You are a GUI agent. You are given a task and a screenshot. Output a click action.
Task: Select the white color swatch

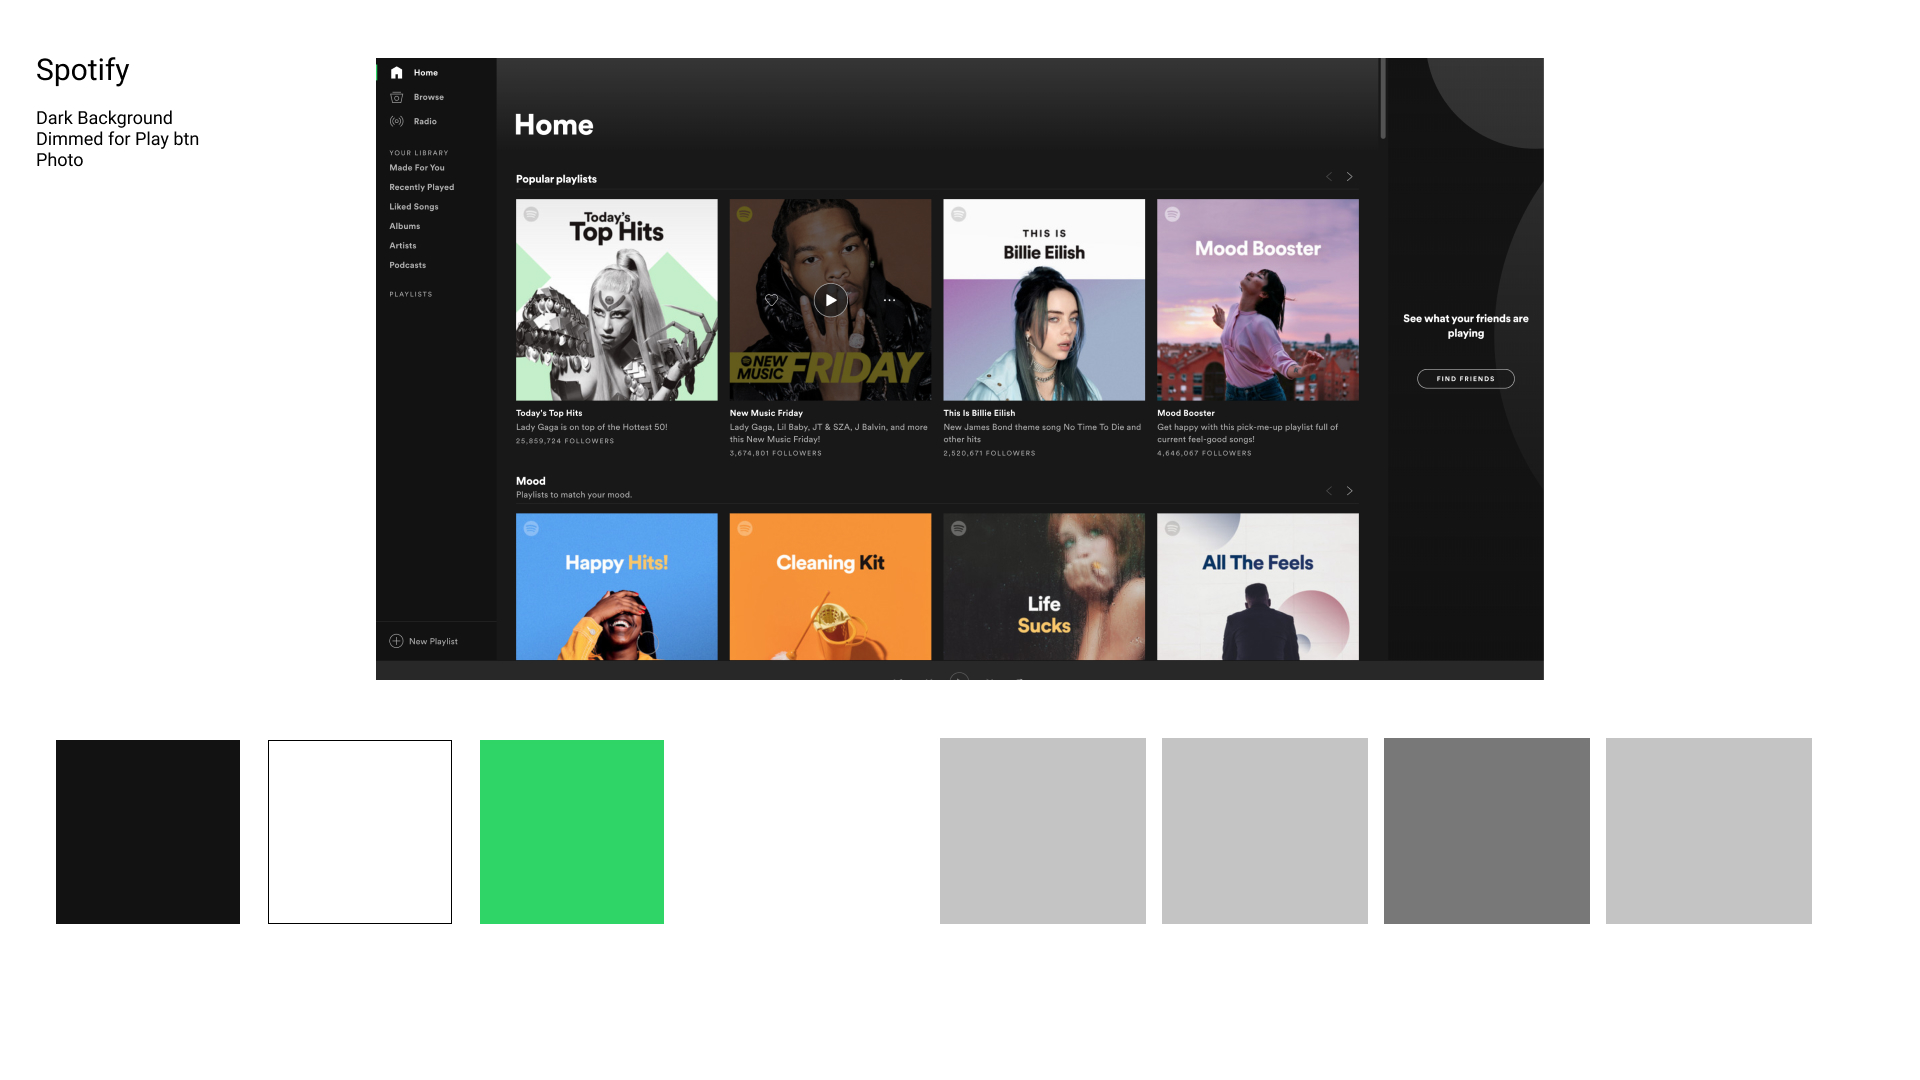(x=360, y=832)
